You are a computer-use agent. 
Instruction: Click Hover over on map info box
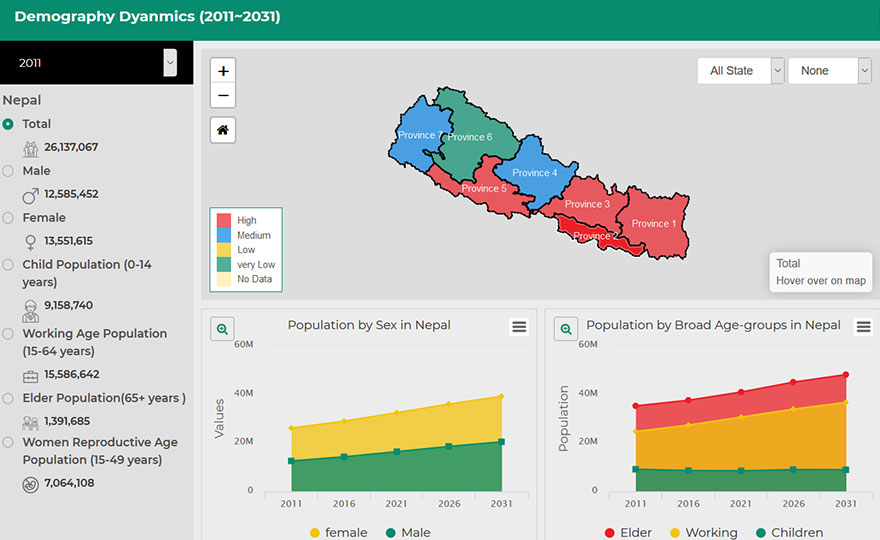click(821, 272)
